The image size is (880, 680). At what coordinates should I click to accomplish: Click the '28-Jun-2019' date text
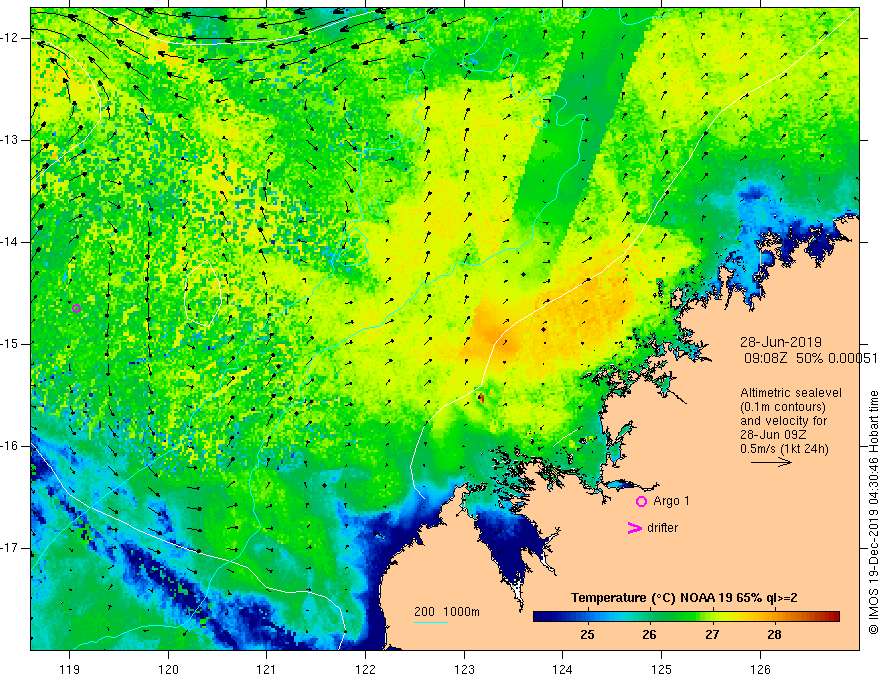tap(781, 342)
